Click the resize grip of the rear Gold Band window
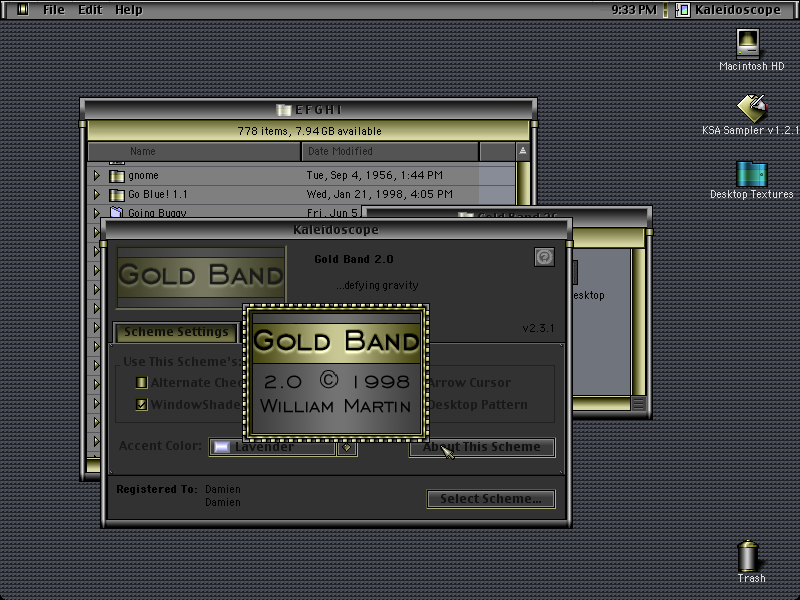Image resolution: width=800 pixels, height=600 pixels. (638, 404)
